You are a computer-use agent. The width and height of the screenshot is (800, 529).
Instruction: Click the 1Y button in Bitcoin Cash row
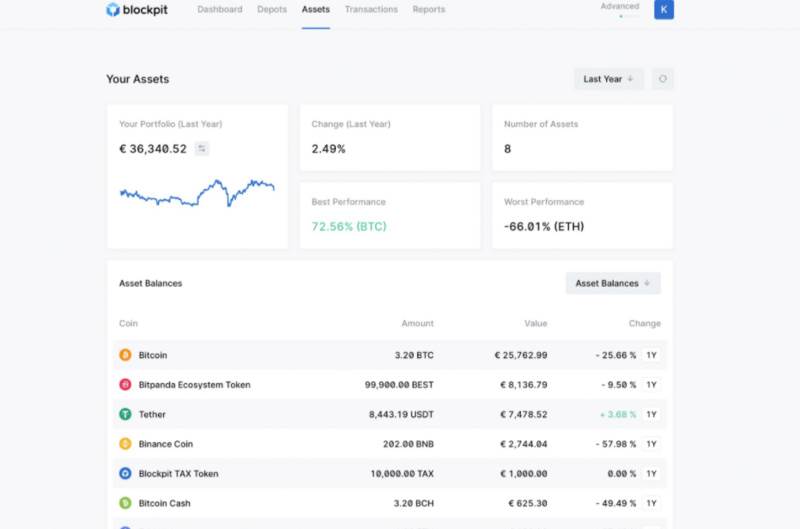[x=652, y=503]
